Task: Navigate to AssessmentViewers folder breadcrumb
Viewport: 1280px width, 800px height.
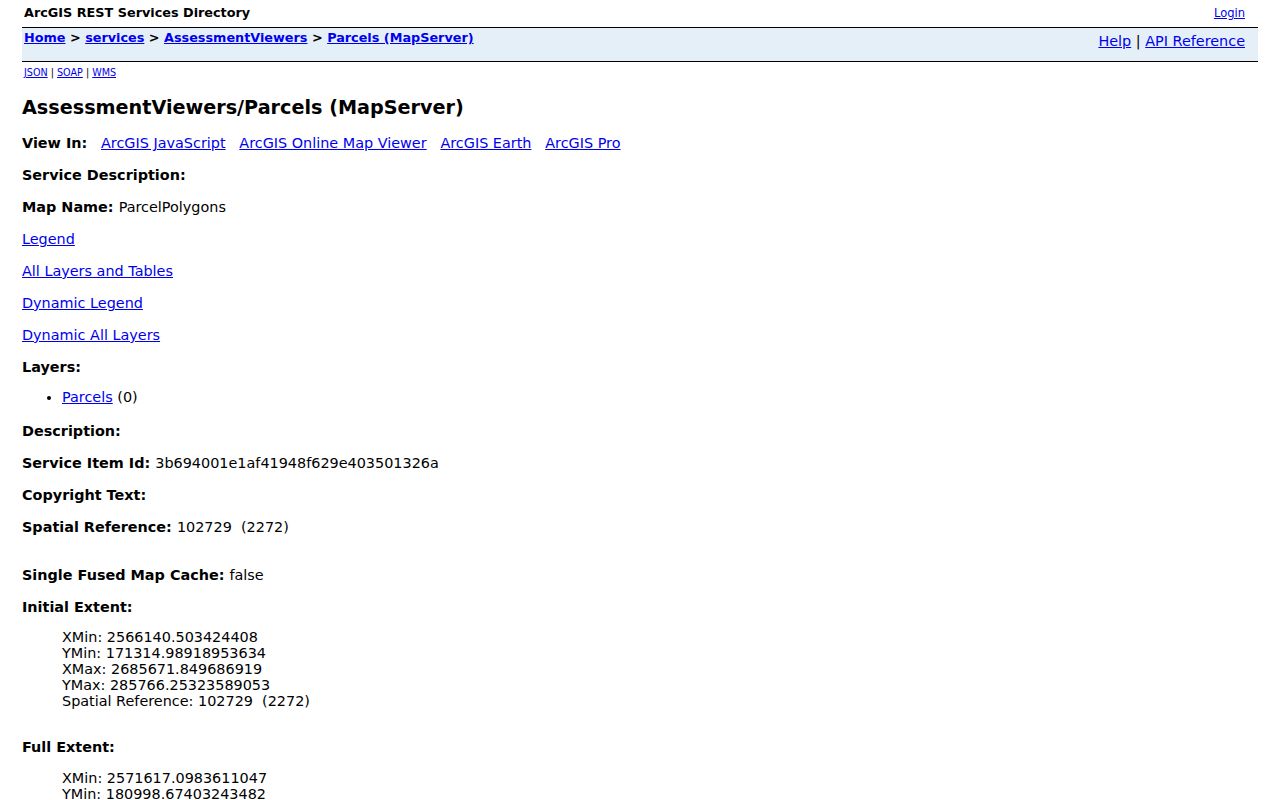Action: pos(236,38)
